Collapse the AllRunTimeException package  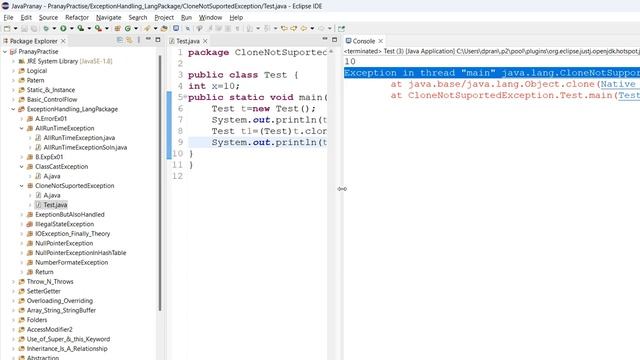(22, 129)
